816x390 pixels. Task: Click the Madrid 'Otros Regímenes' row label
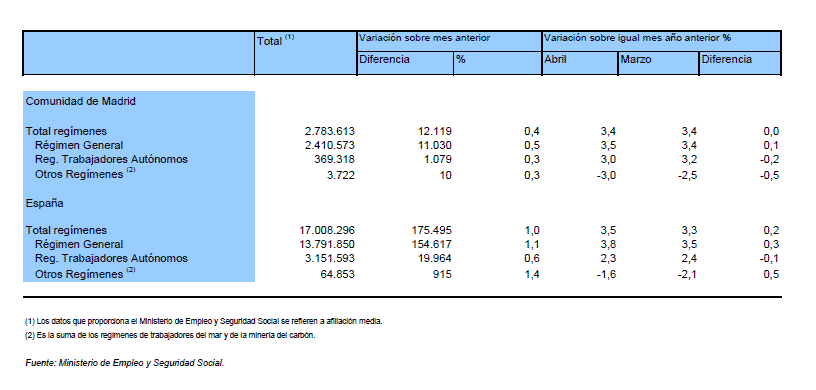pyautogui.click(x=85, y=174)
